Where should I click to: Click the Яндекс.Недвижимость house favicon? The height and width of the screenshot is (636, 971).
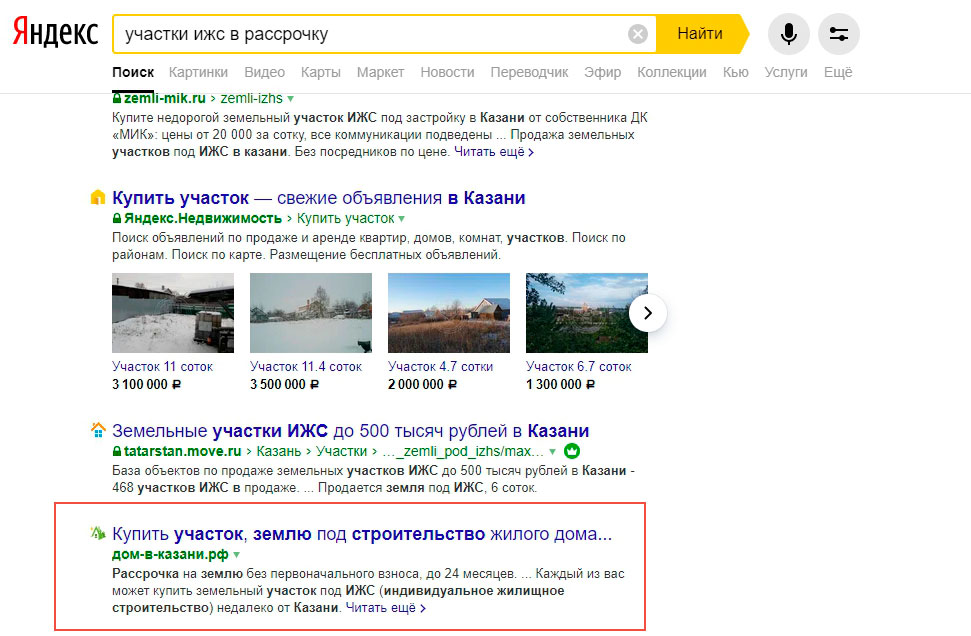(x=98, y=198)
